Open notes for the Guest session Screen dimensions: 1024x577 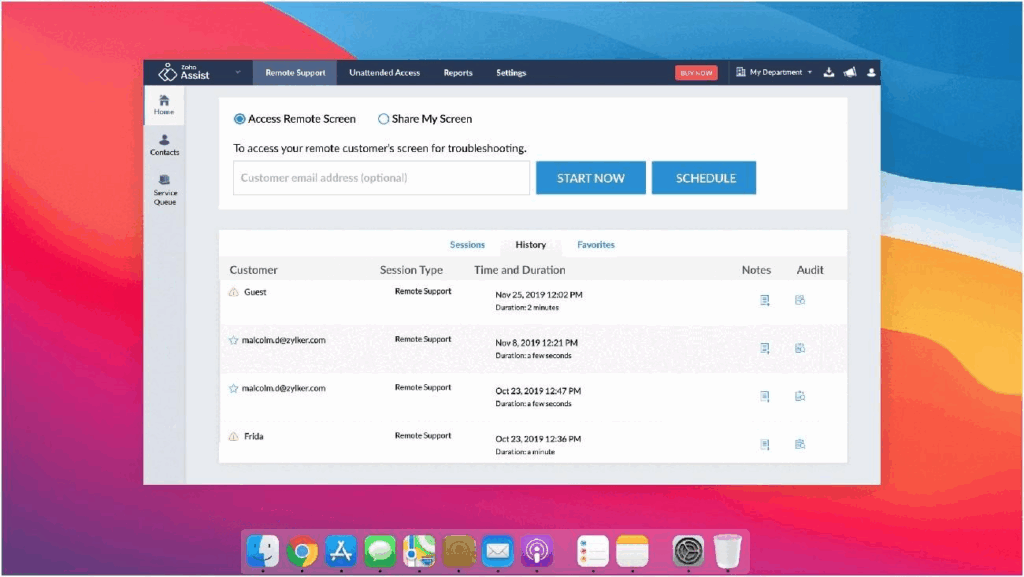[765, 300]
